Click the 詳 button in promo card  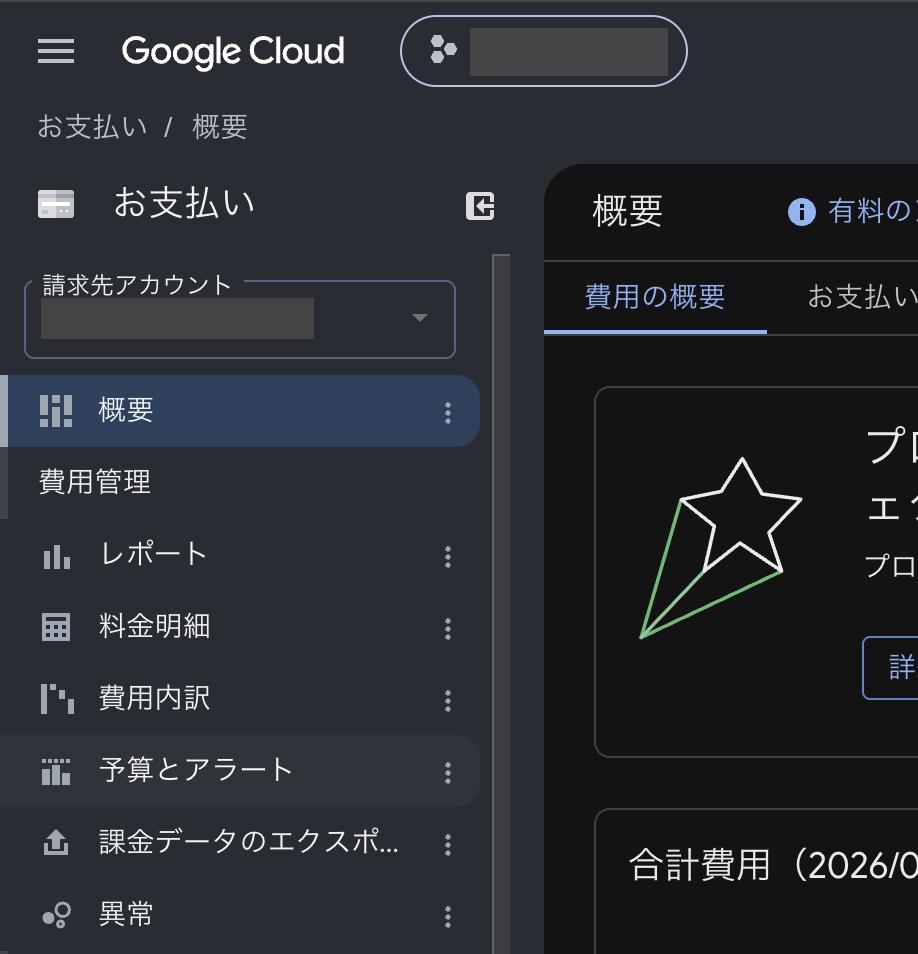(x=891, y=667)
